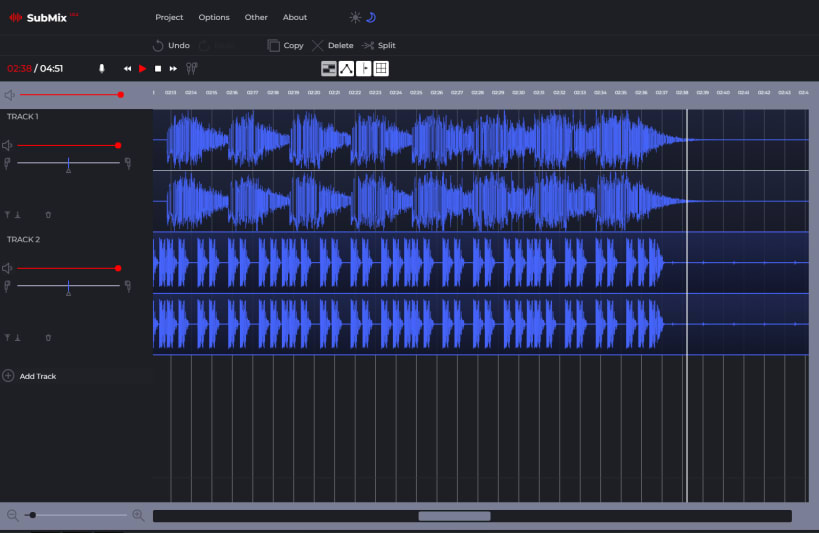Click the Track 2 volume slider
This screenshot has height=533, width=819.
(68, 268)
